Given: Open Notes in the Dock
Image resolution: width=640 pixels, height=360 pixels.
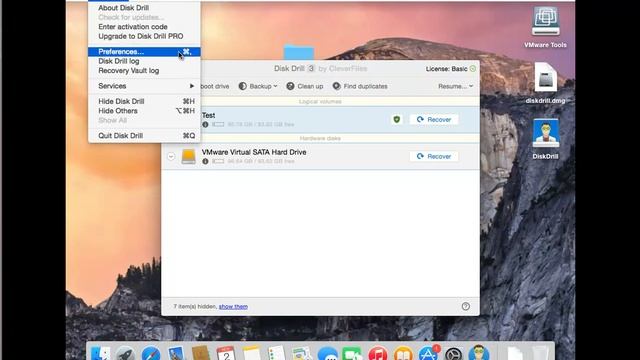Looking at the screenshot, I should [251, 353].
